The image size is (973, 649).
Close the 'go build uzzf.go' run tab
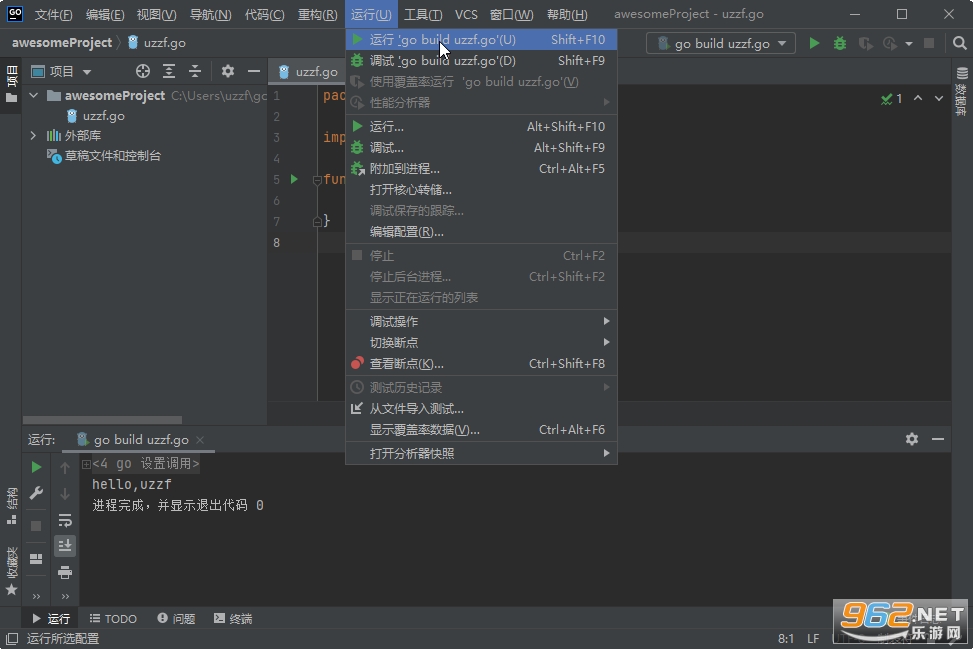(x=200, y=440)
